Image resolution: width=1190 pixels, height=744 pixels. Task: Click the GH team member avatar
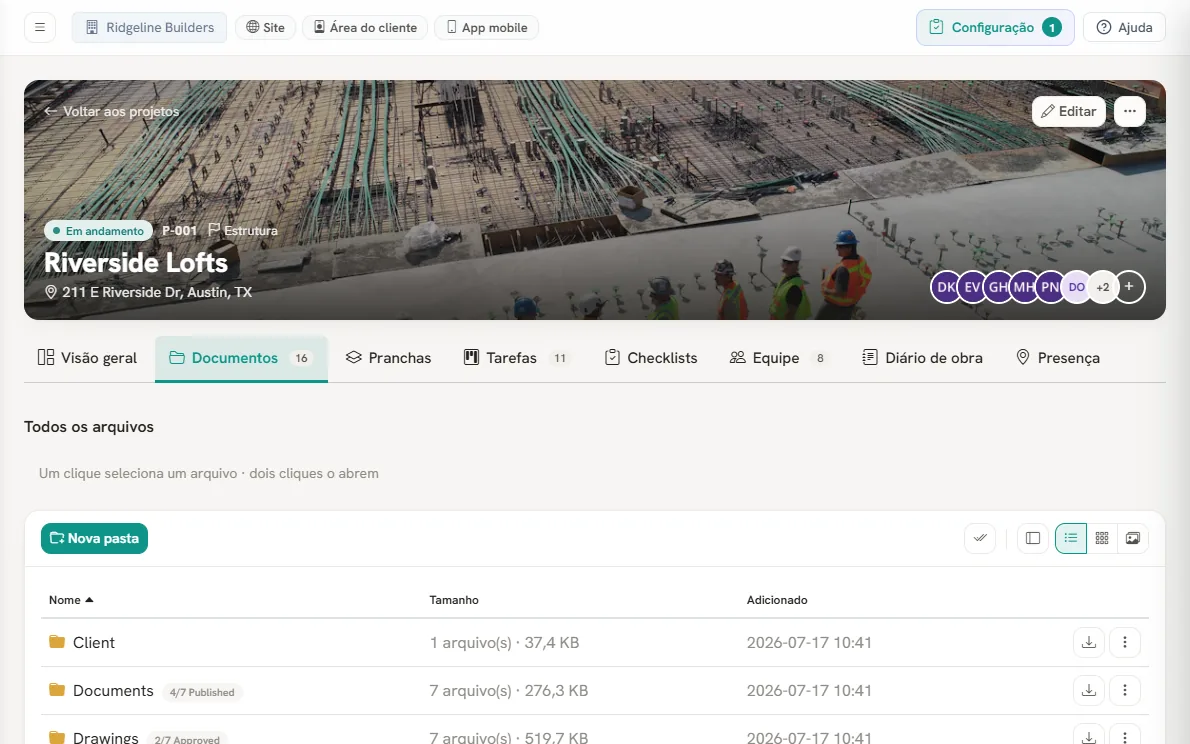[998, 287]
